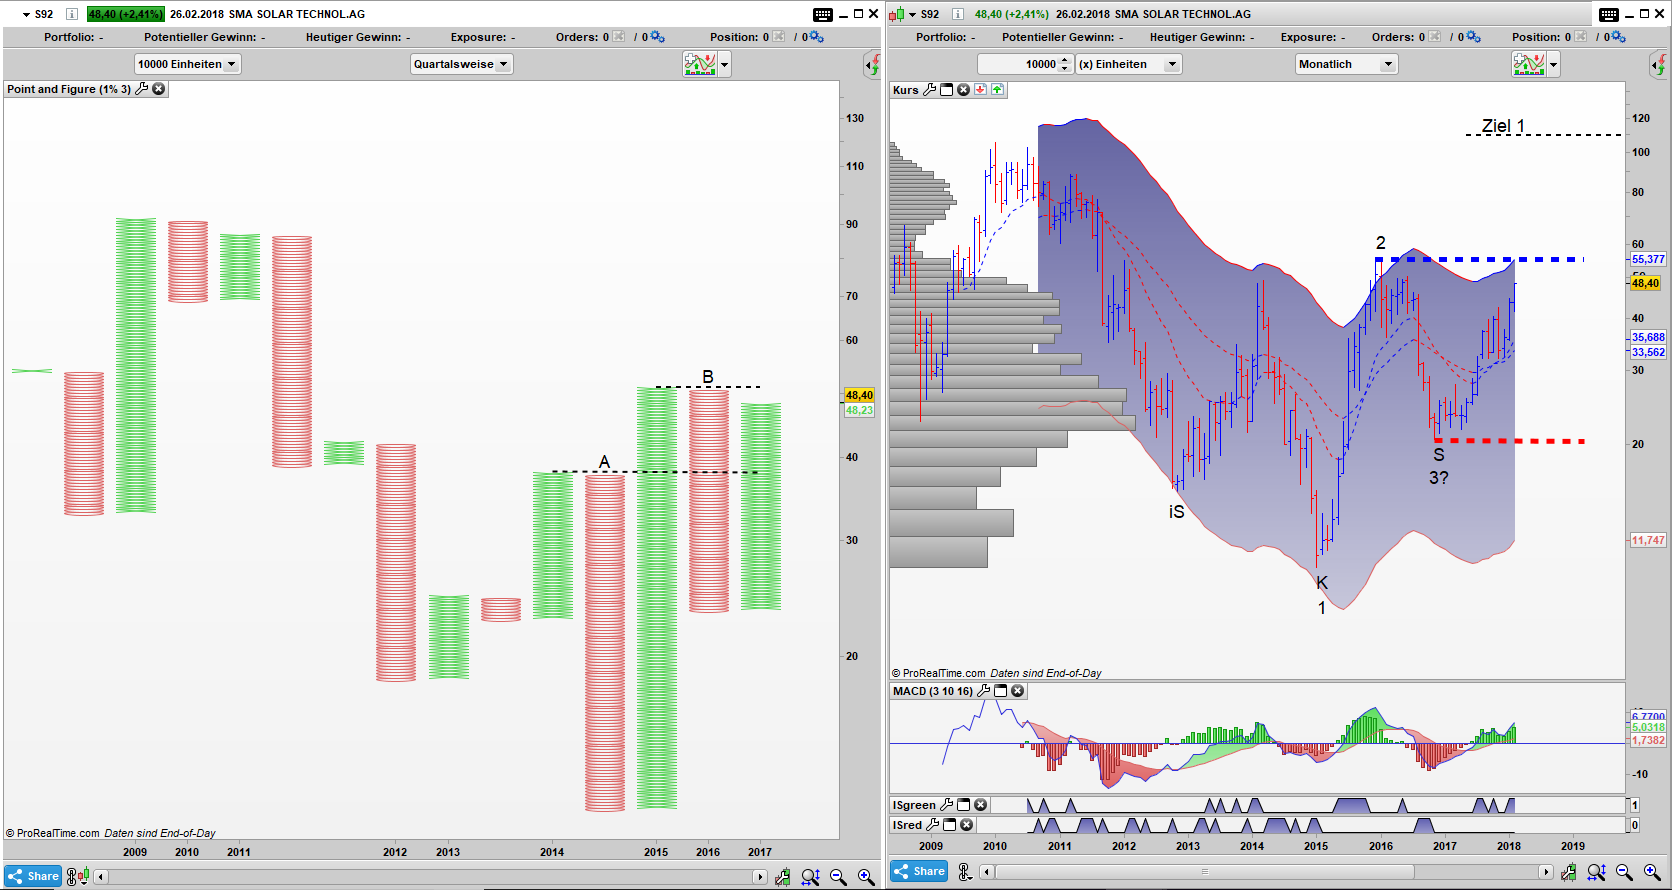Open the candlestick chart style menu

(897, 14)
